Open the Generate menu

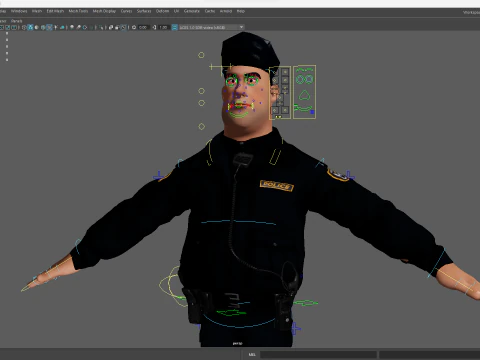coord(192,11)
